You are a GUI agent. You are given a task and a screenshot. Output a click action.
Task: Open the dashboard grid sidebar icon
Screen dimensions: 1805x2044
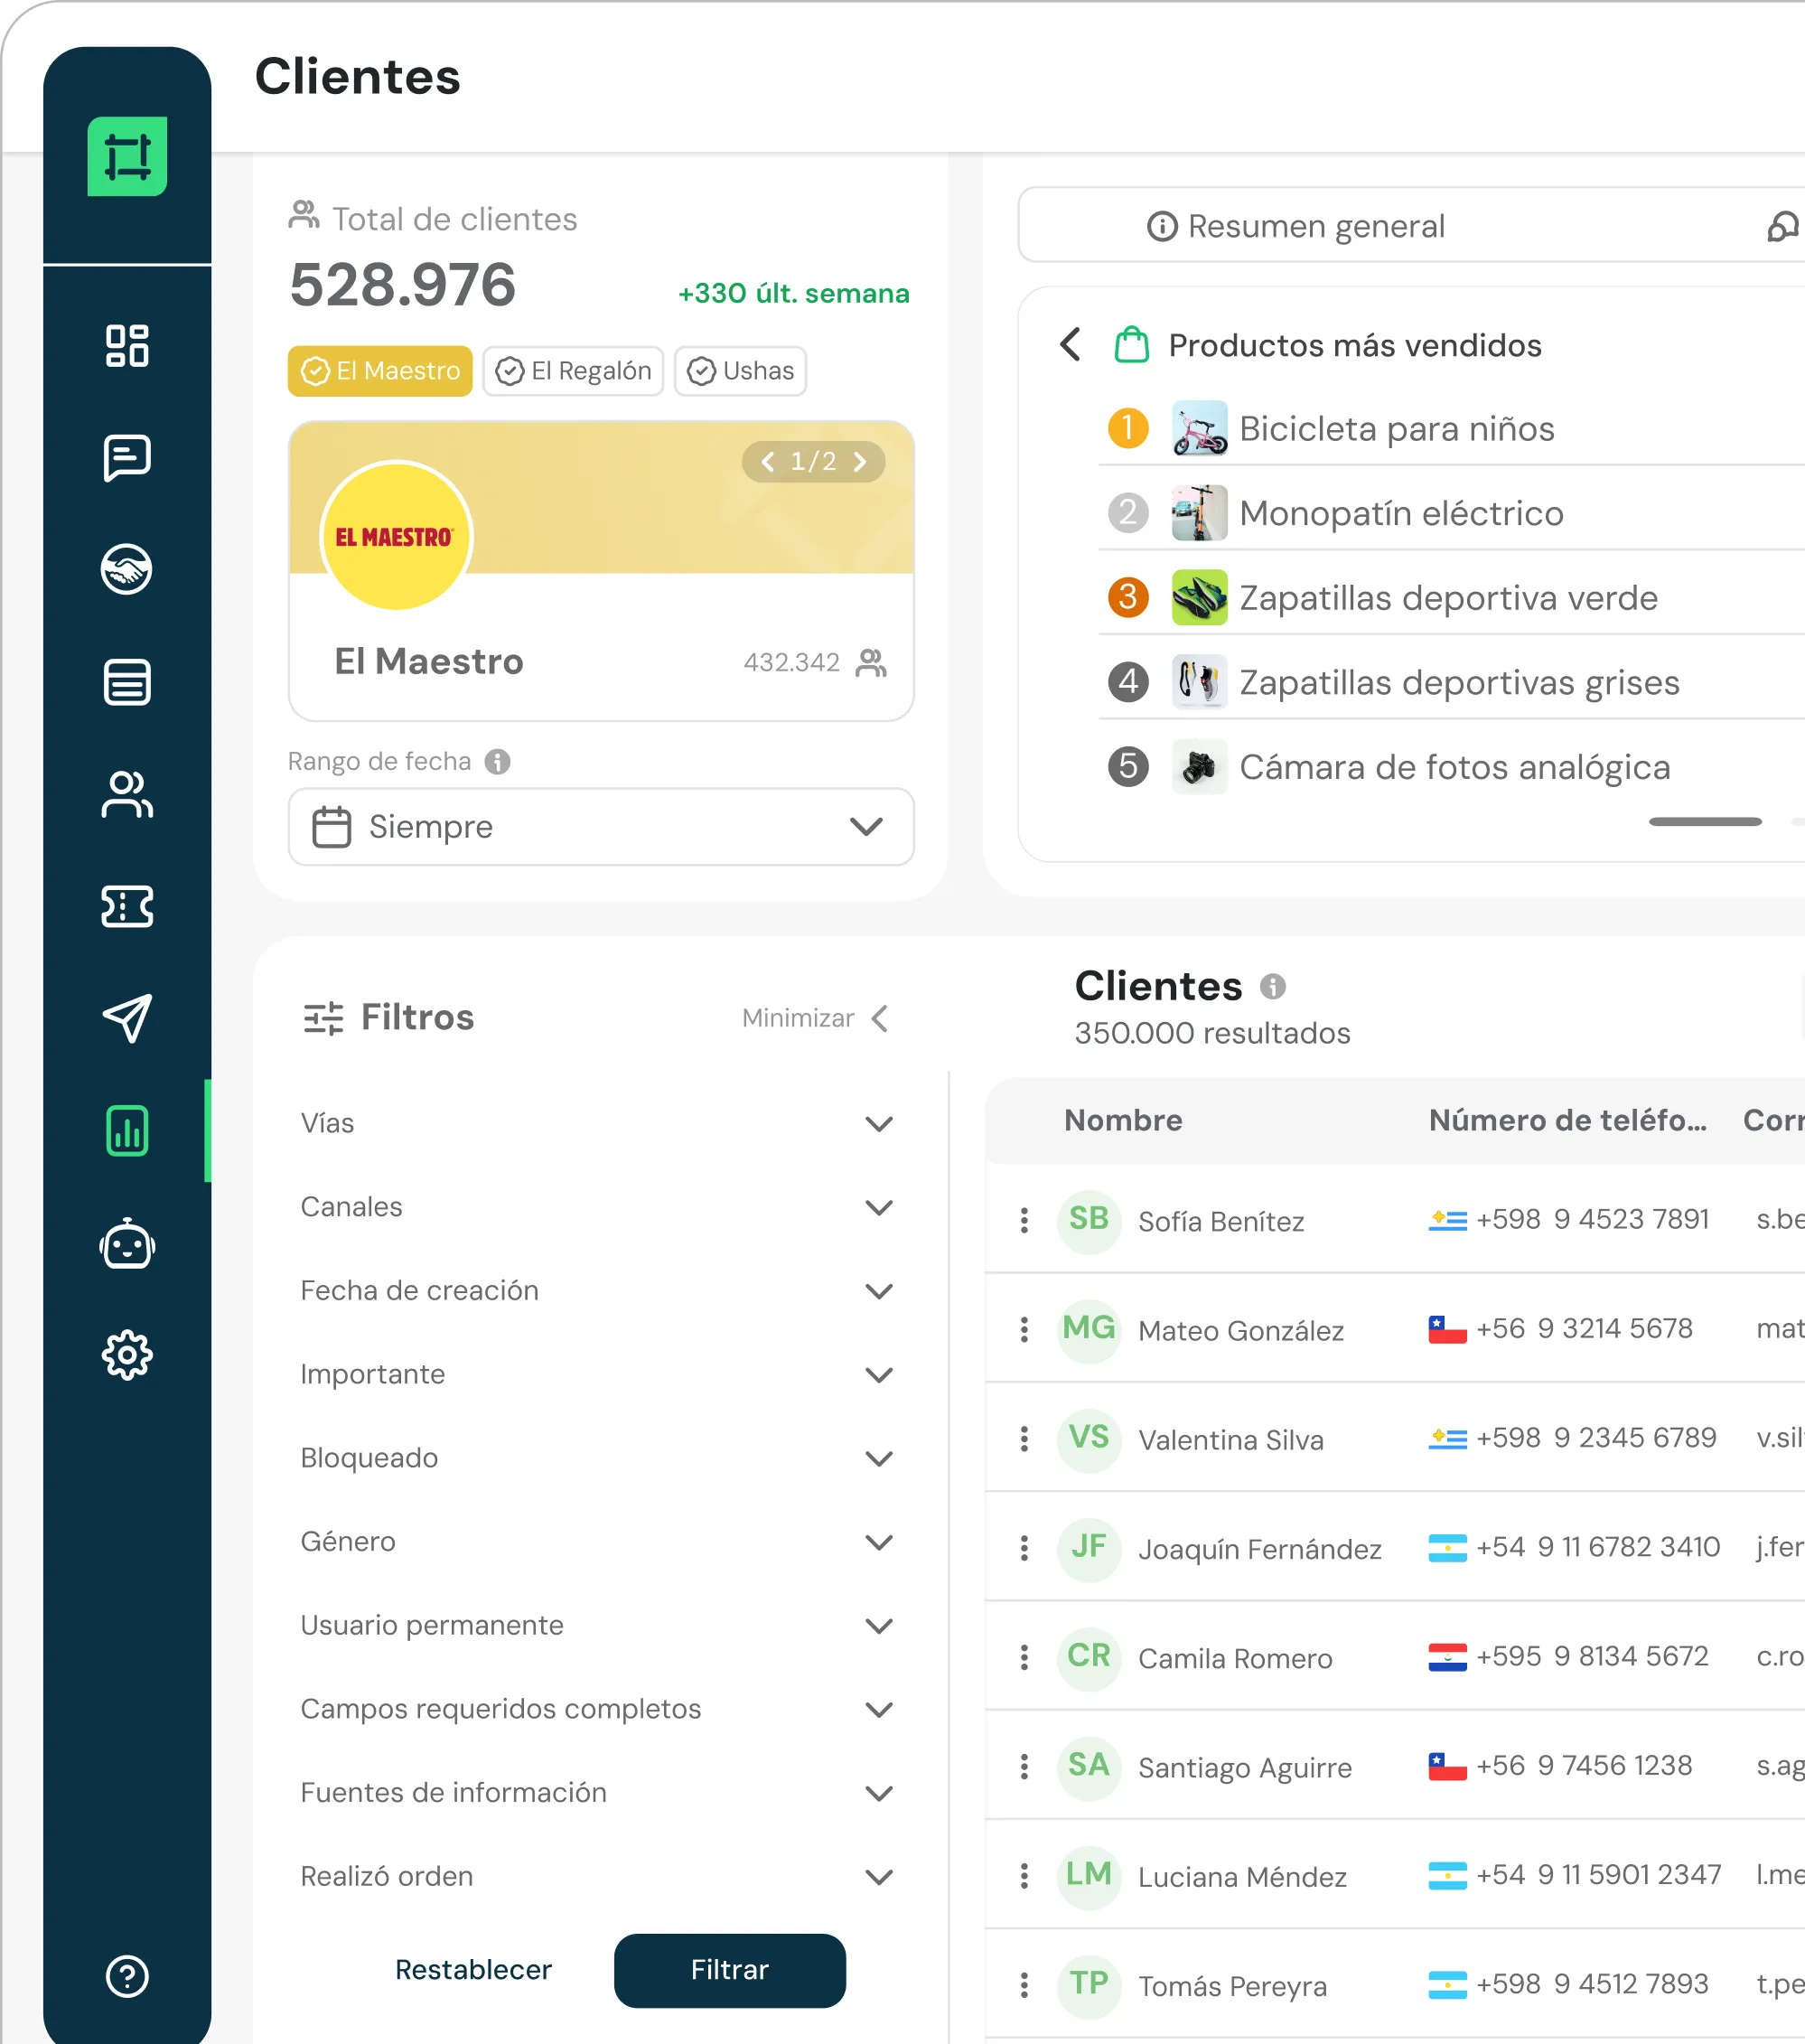click(x=127, y=346)
